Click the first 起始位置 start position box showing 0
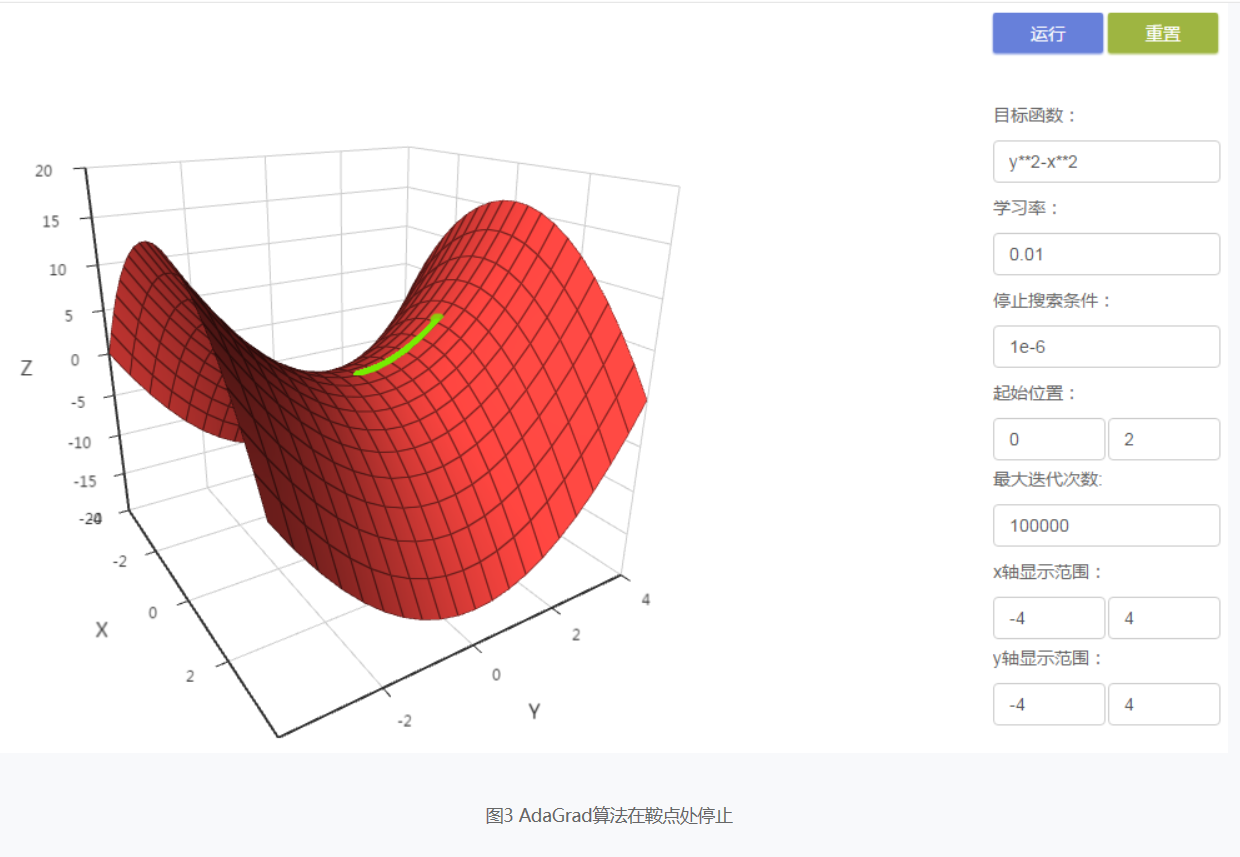 point(1048,439)
